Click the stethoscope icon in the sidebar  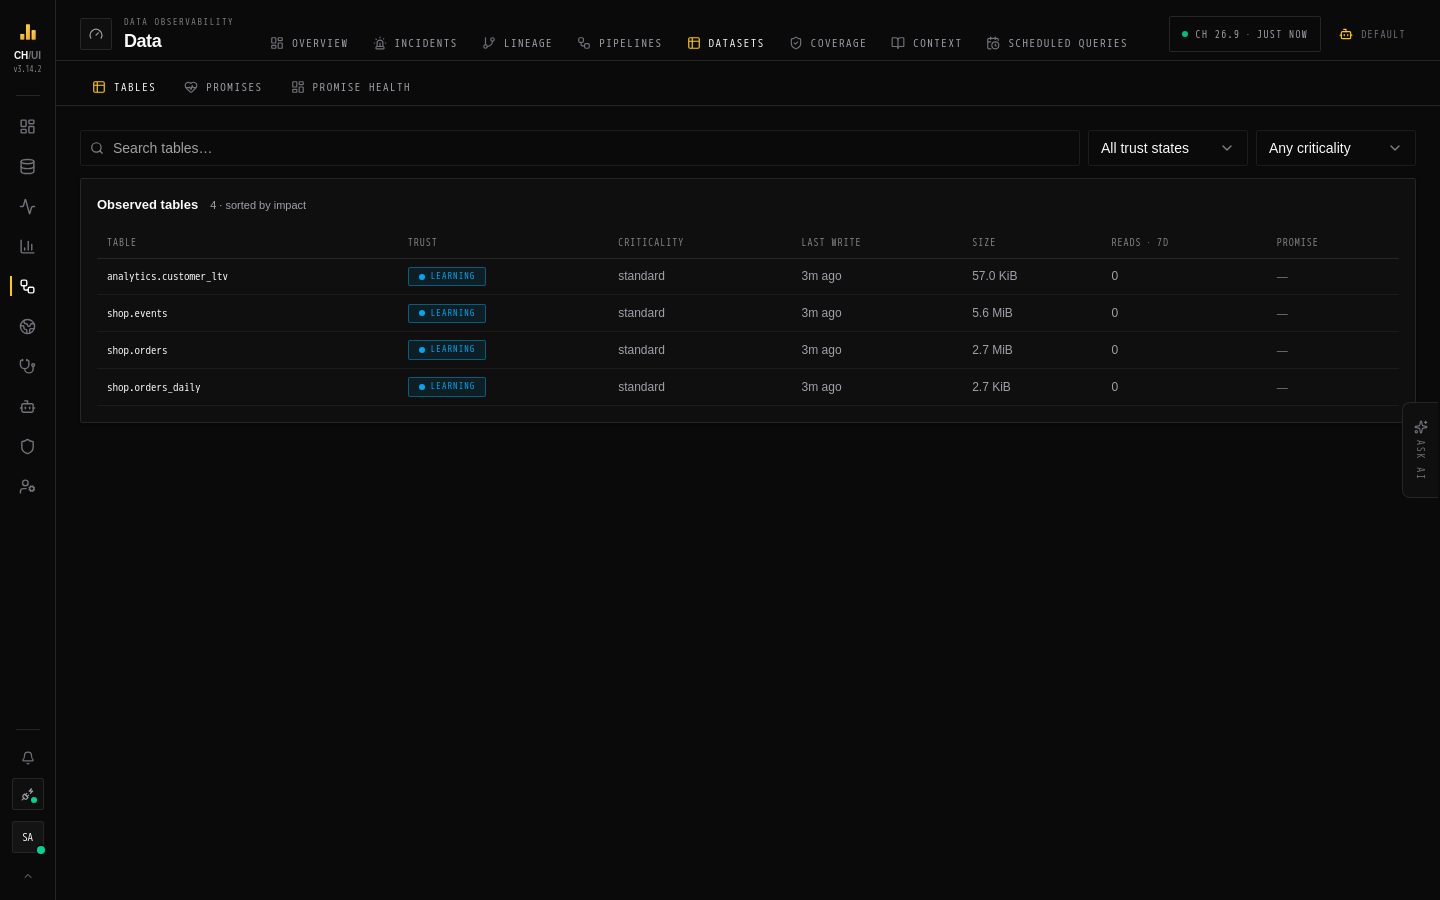[x=27, y=367]
